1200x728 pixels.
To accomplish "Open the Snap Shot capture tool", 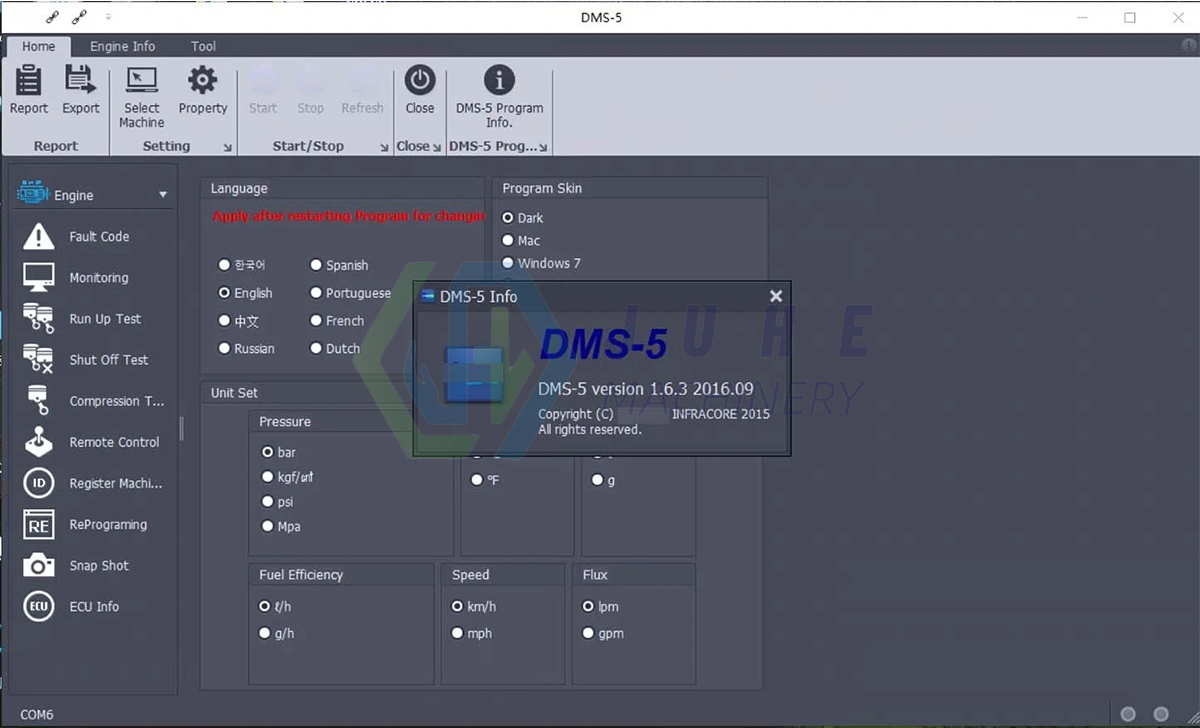I will pos(99,565).
